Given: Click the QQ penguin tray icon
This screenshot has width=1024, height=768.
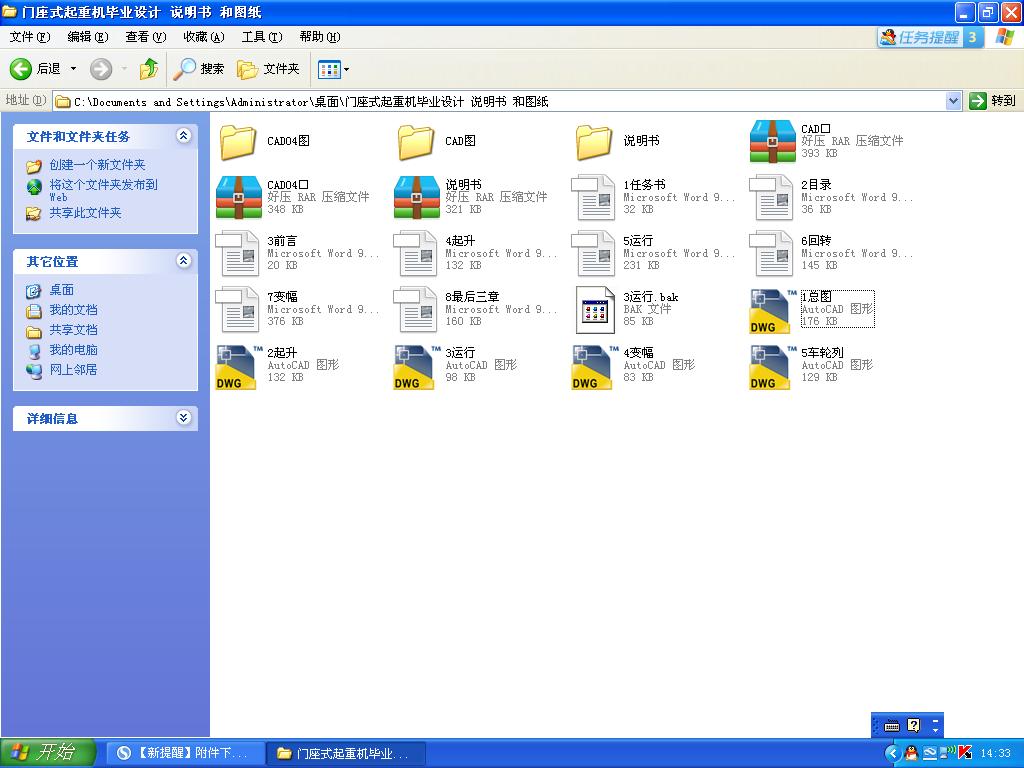Looking at the screenshot, I should (x=912, y=753).
